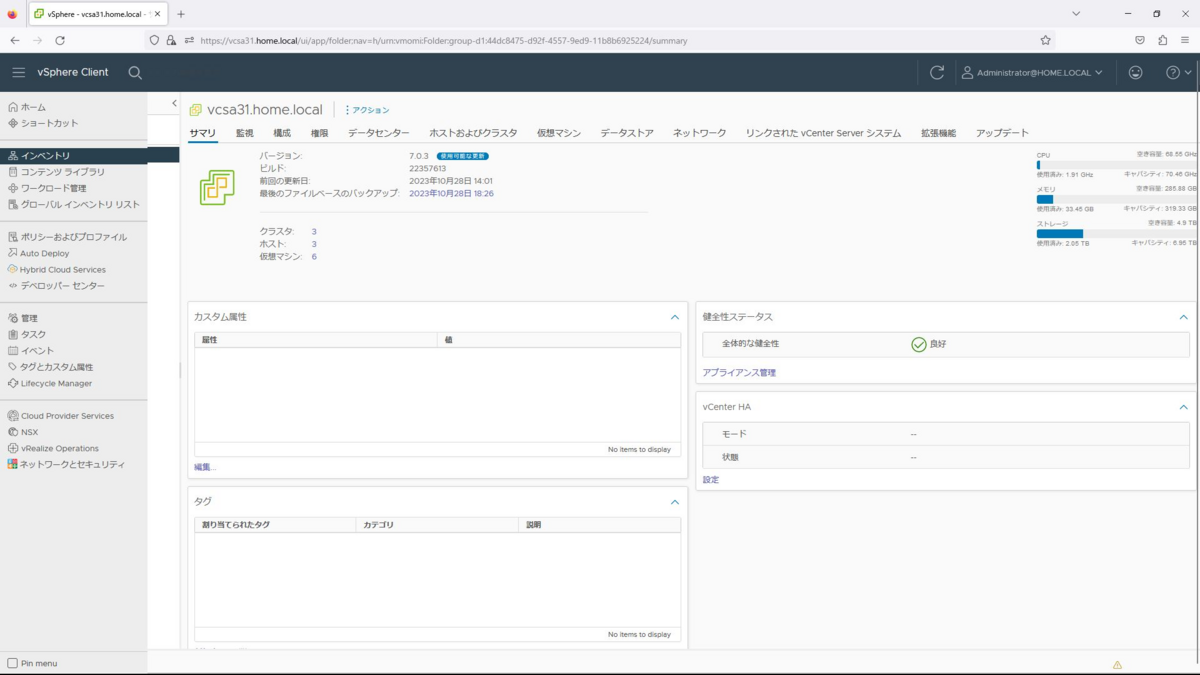
Task: Open Hybrid Cloud Services
Action: tap(56, 269)
